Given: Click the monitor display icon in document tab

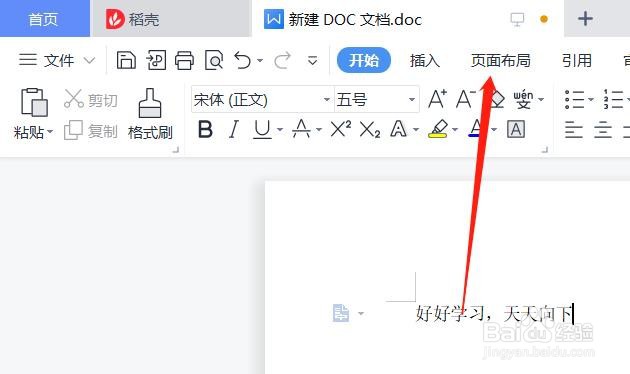Looking at the screenshot, I should click(x=517, y=19).
